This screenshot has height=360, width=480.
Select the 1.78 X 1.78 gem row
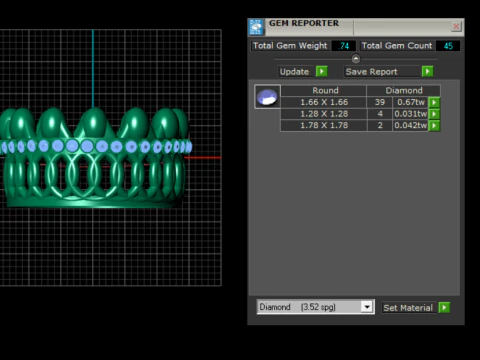pyautogui.click(x=360, y=126)
